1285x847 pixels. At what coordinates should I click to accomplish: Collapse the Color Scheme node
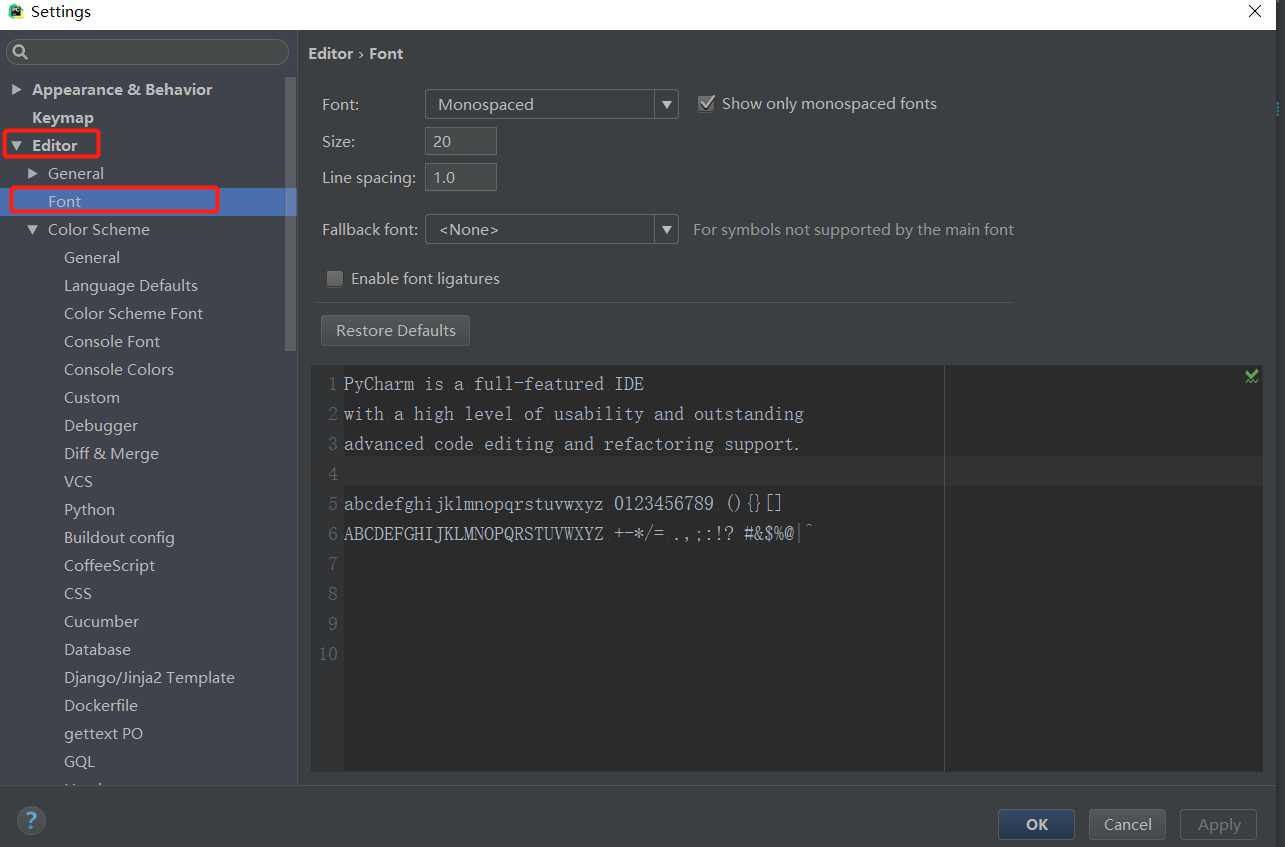pyautogui.click(x=33, y=230)
